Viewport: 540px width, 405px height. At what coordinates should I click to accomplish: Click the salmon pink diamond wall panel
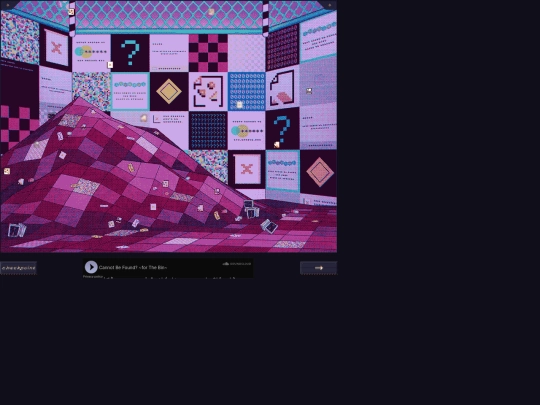point(319,172)
